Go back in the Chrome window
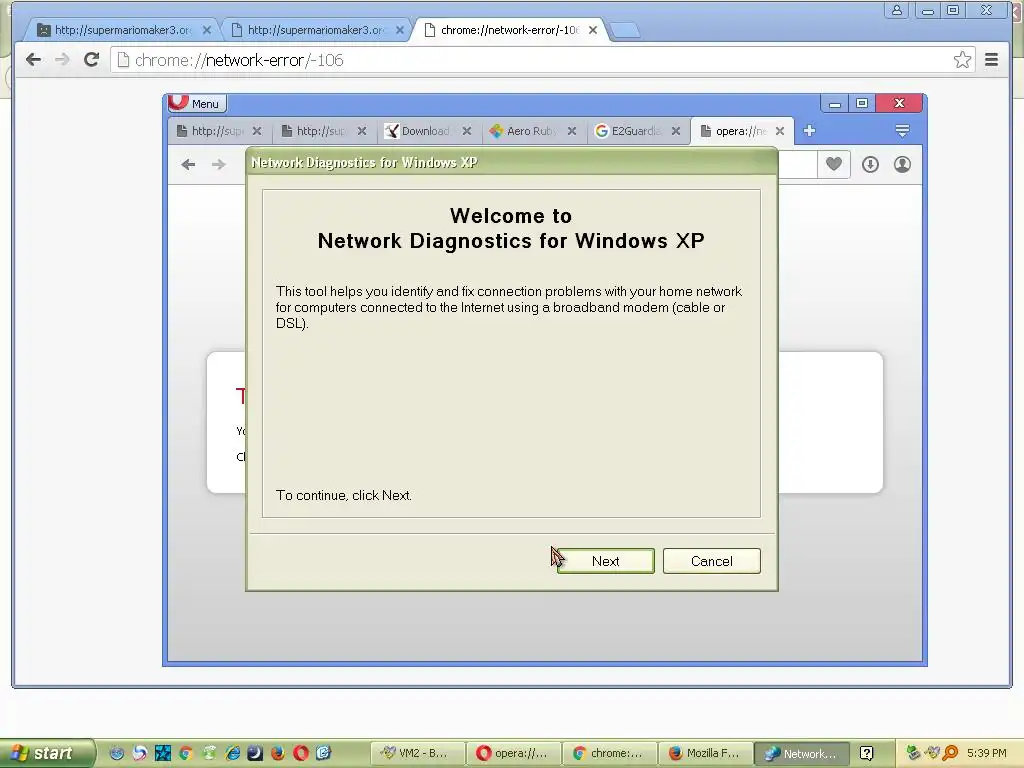The height and width of the screenshot is (768, 1024). tap(33, 60)
